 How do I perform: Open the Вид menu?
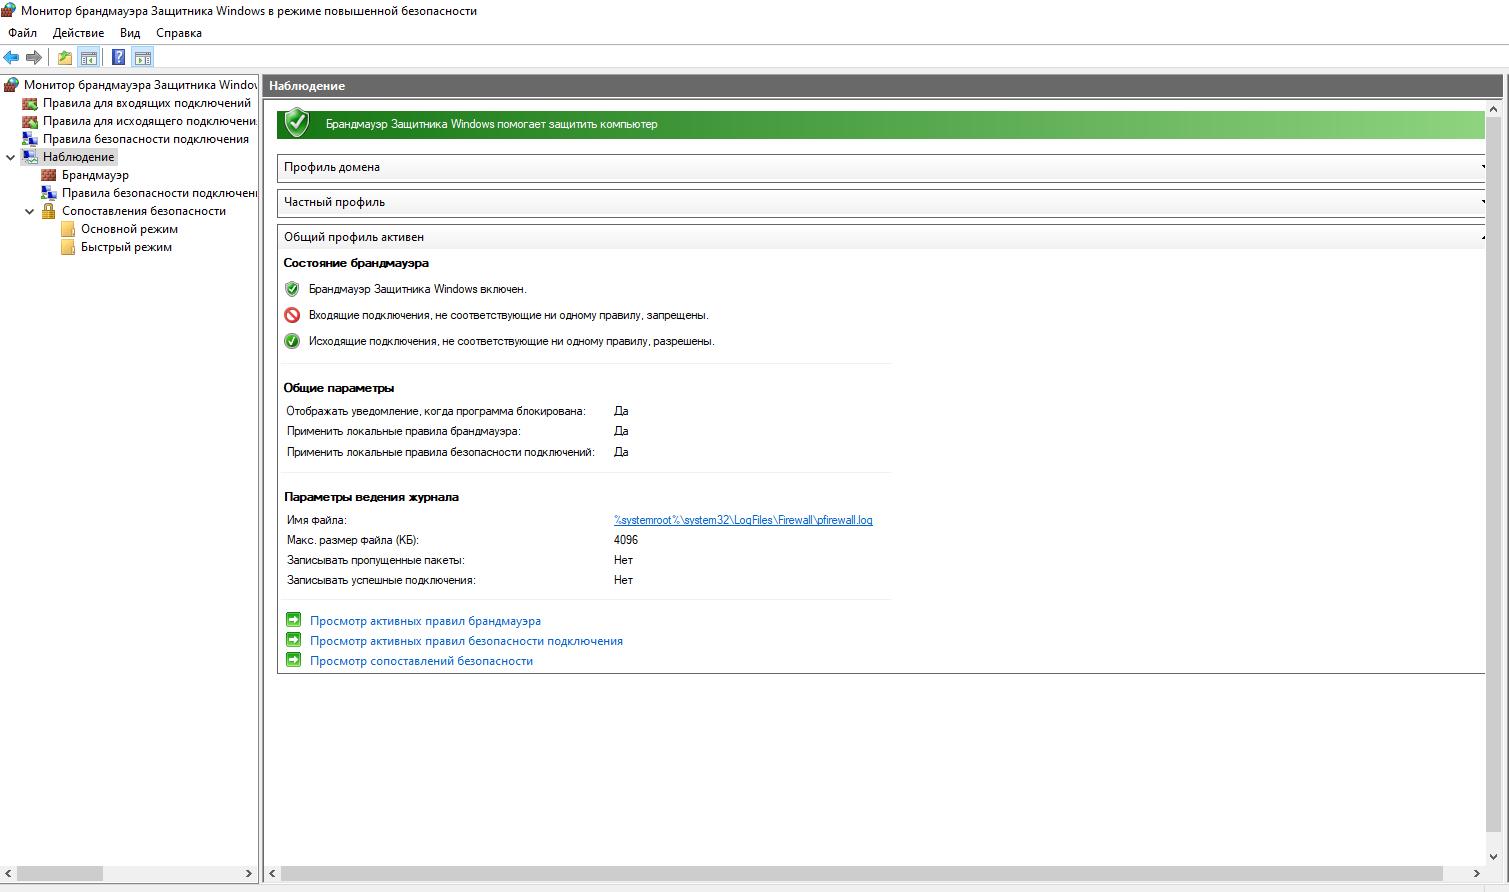point(130,33)
